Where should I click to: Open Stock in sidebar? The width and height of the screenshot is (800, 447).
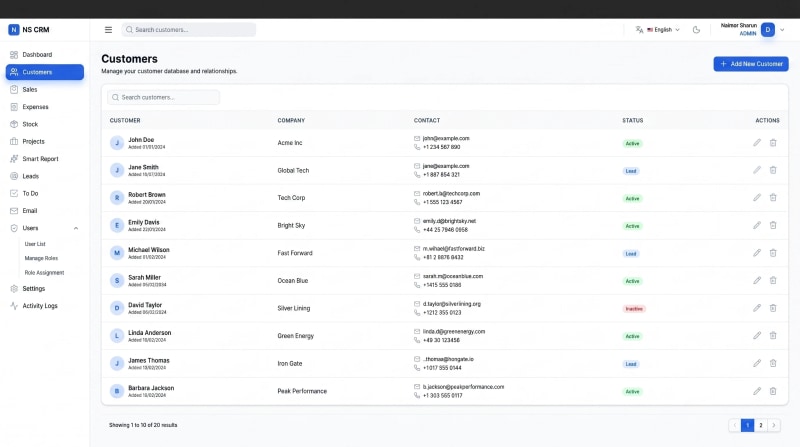click(x=45, y=124)
